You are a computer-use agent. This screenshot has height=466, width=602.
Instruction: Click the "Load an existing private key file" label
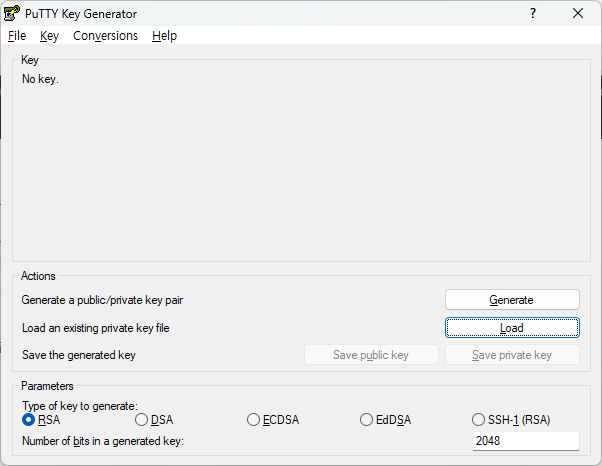click(96, 328)
